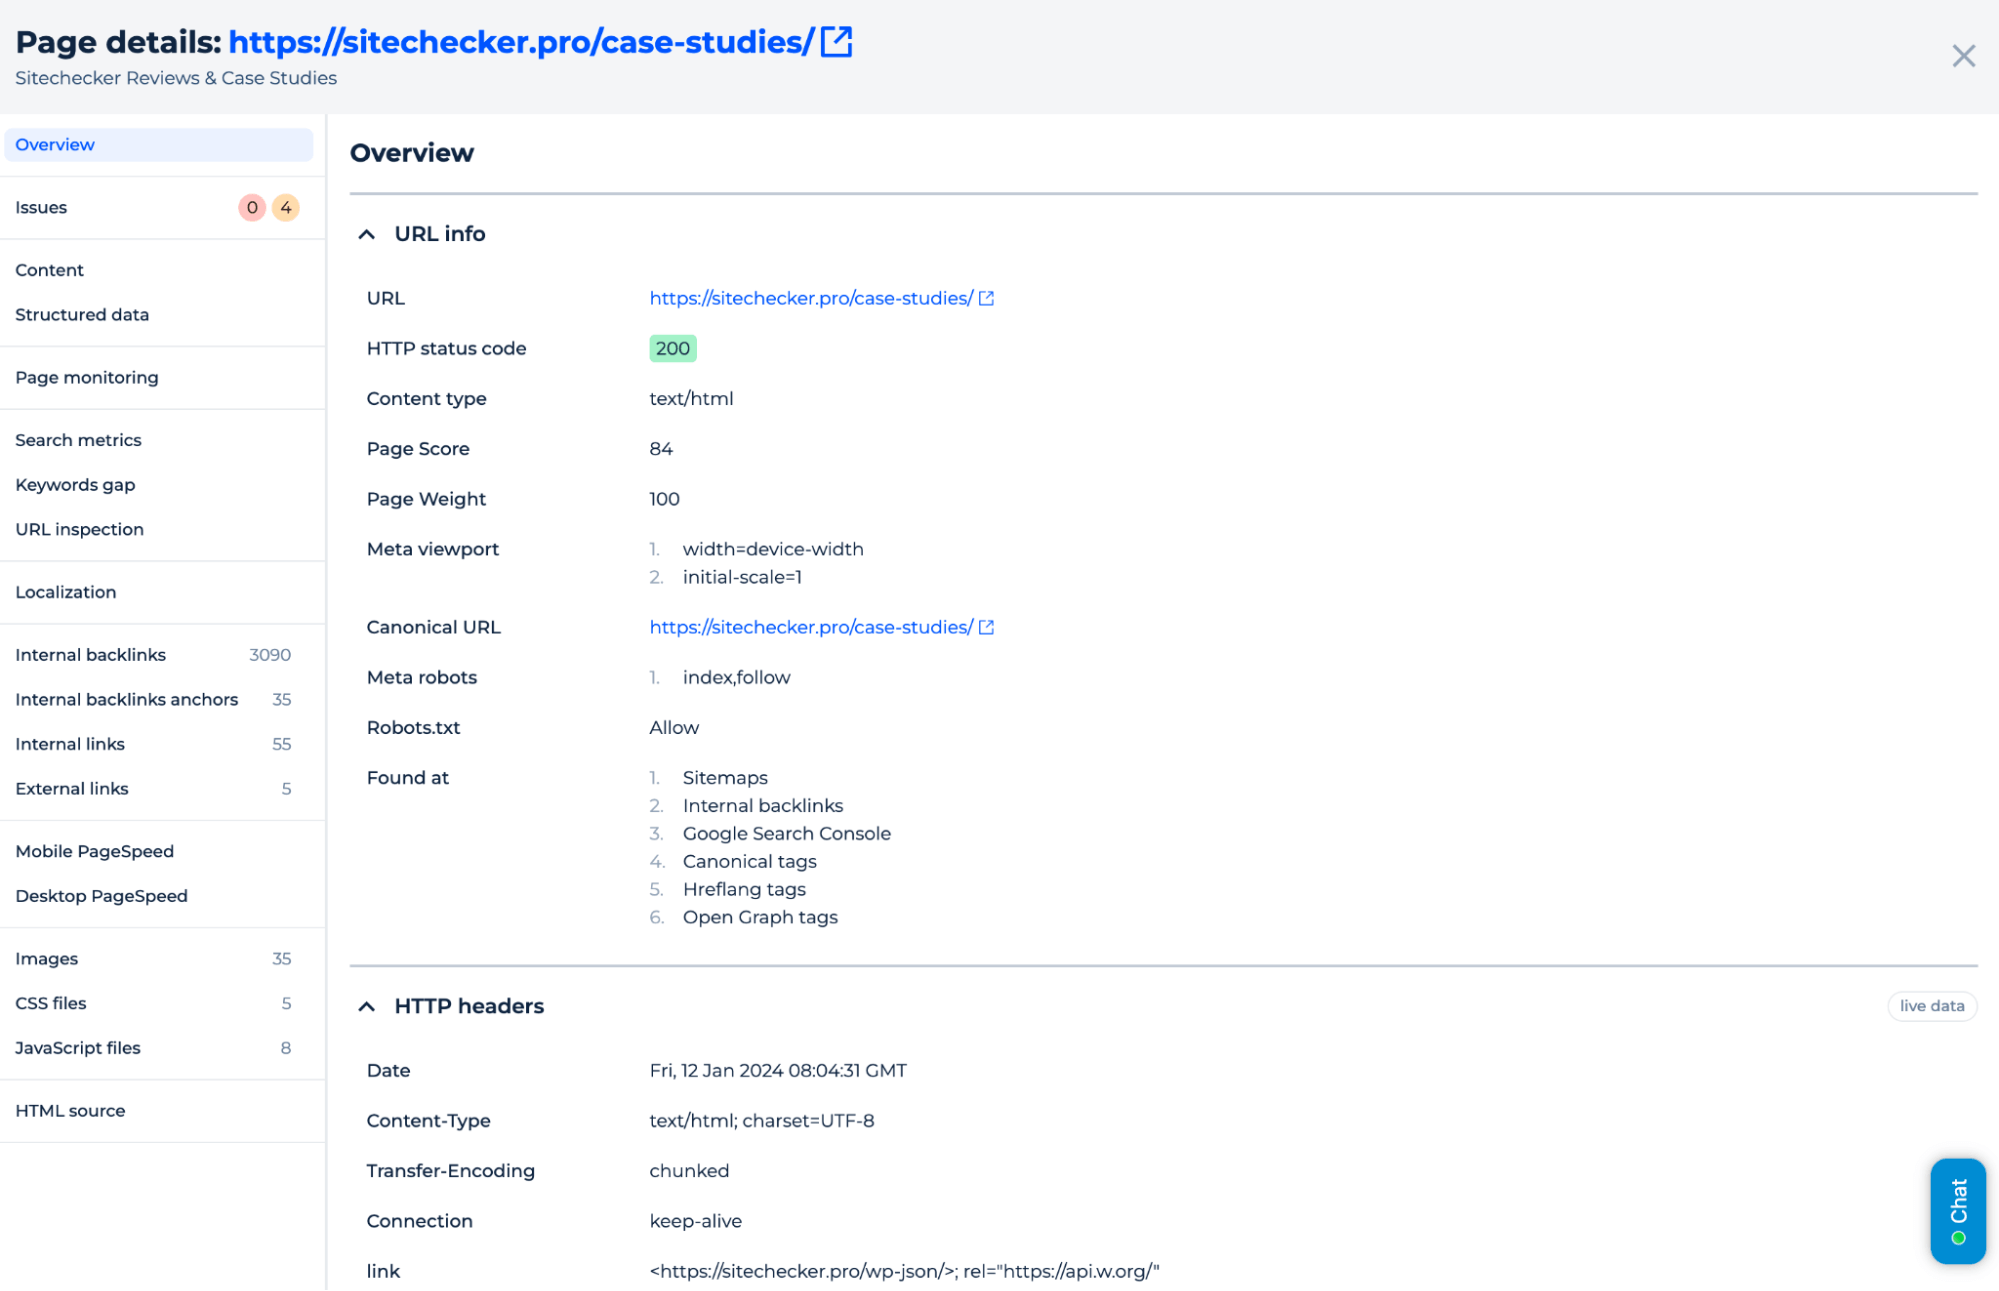This screenshot has height=1291, width=1999.
Task: Close the page details panel
Action: click(x=1963, y=56)
